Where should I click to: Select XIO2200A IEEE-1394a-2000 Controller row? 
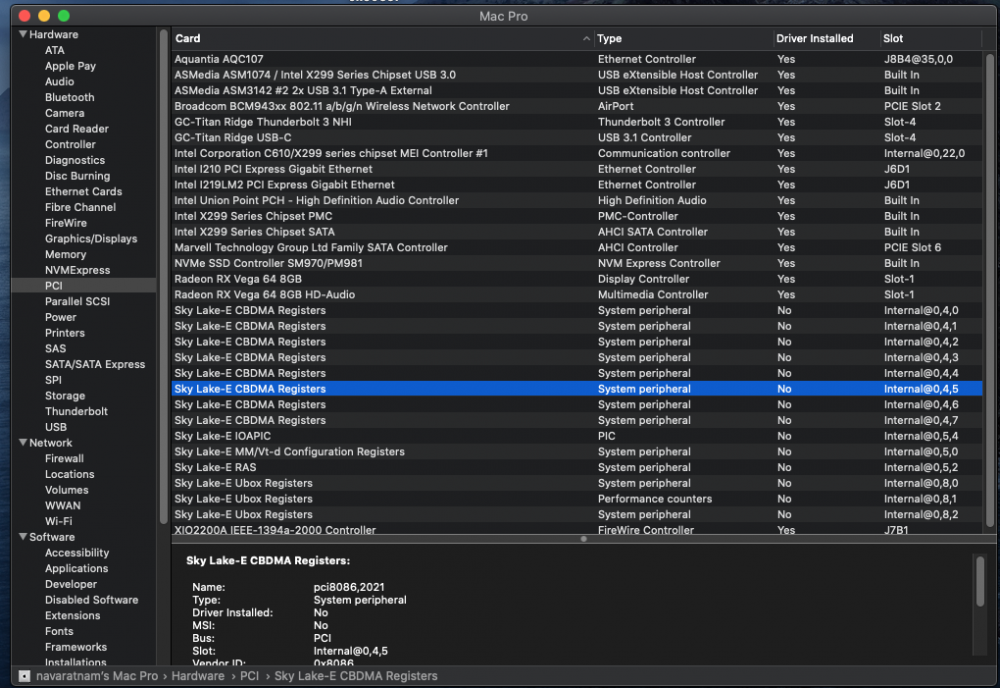577,529
